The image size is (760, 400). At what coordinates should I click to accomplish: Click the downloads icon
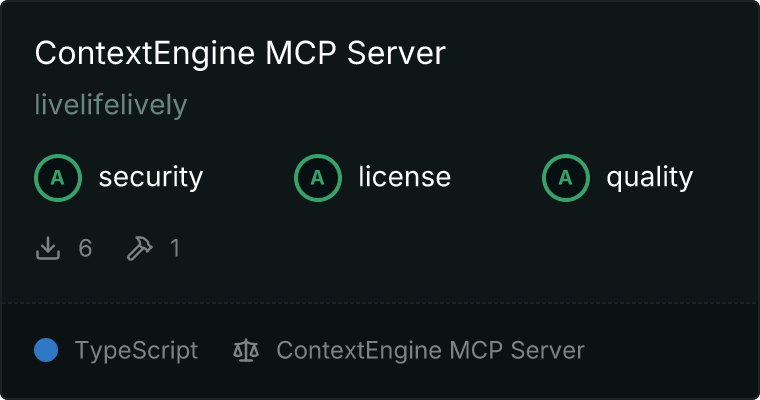48,248
